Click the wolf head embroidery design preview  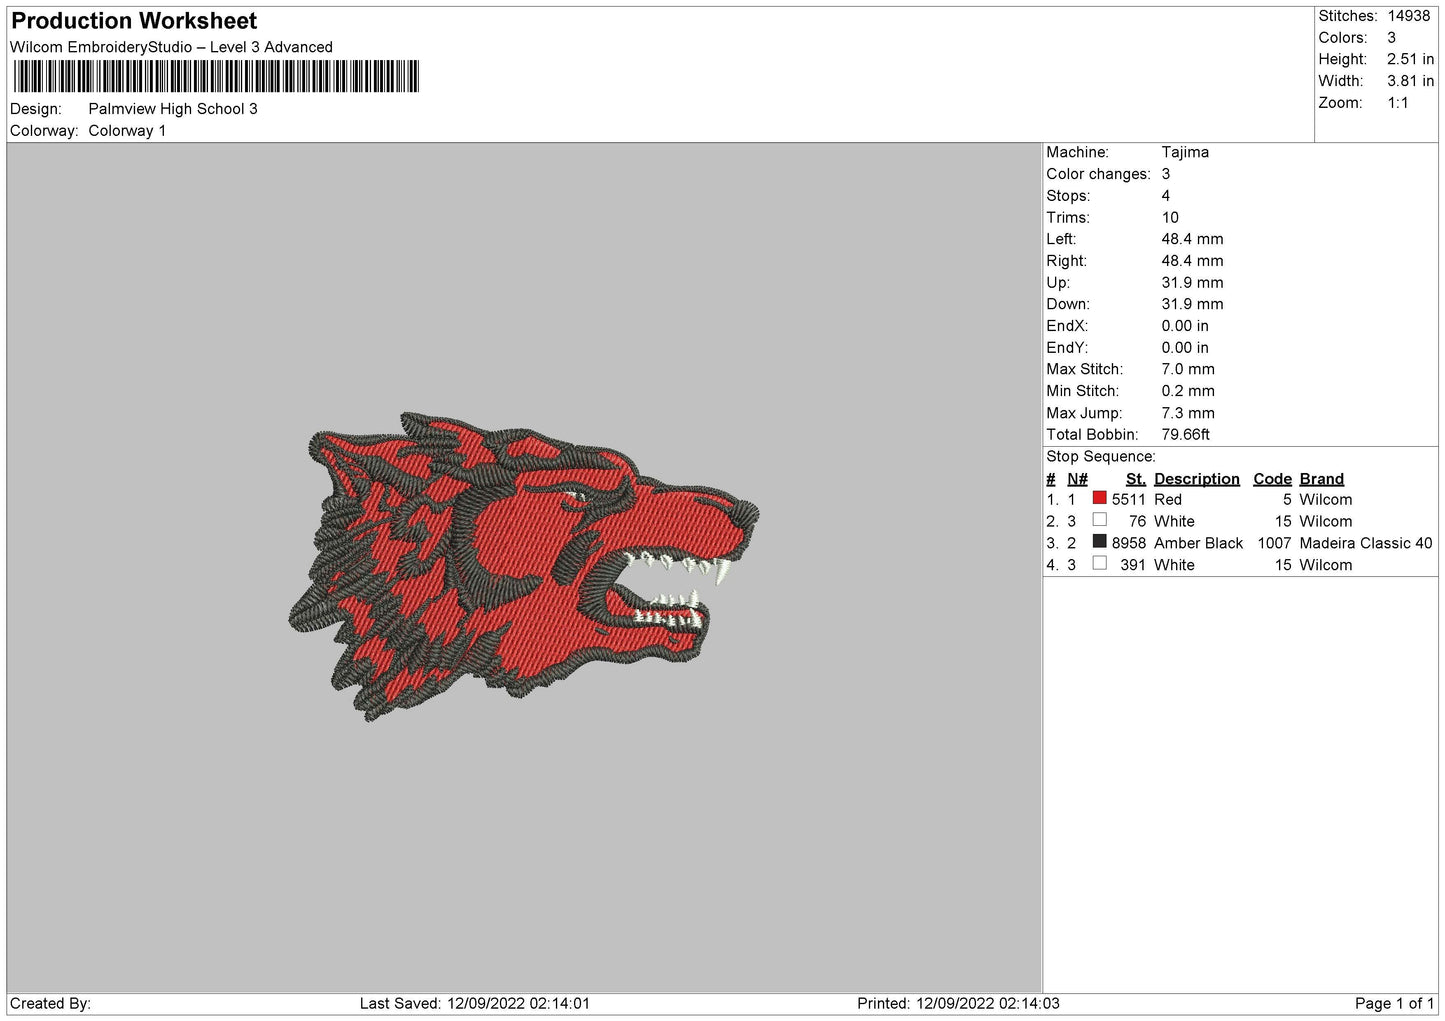523,566
